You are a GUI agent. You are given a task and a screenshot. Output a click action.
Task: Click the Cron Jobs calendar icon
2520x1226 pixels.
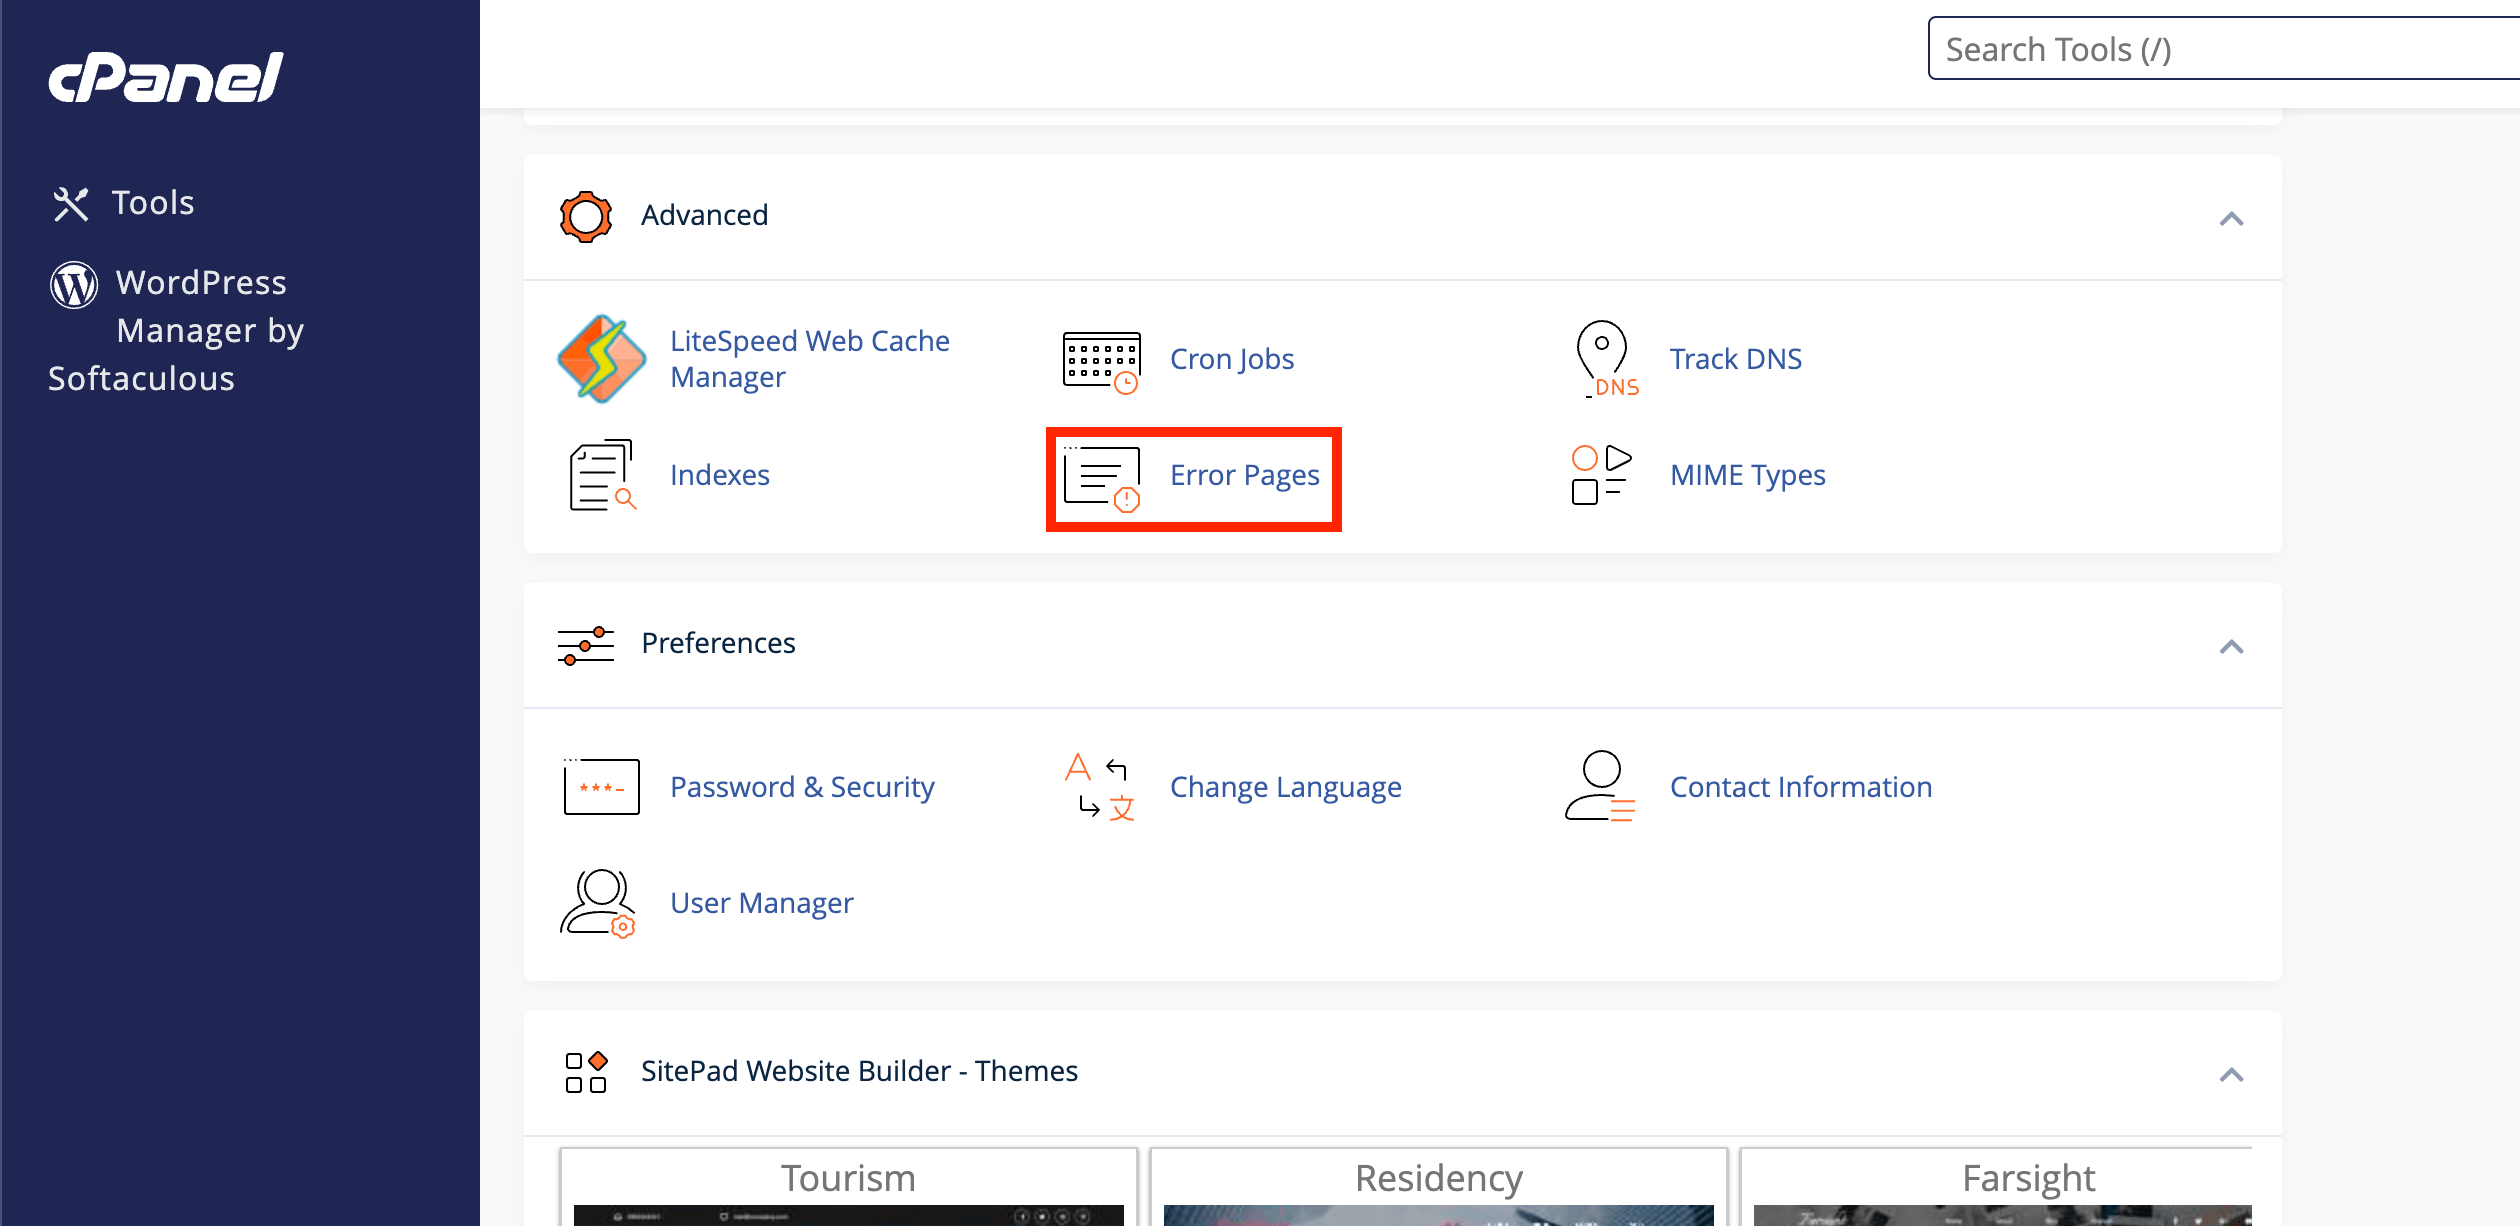1101,362
